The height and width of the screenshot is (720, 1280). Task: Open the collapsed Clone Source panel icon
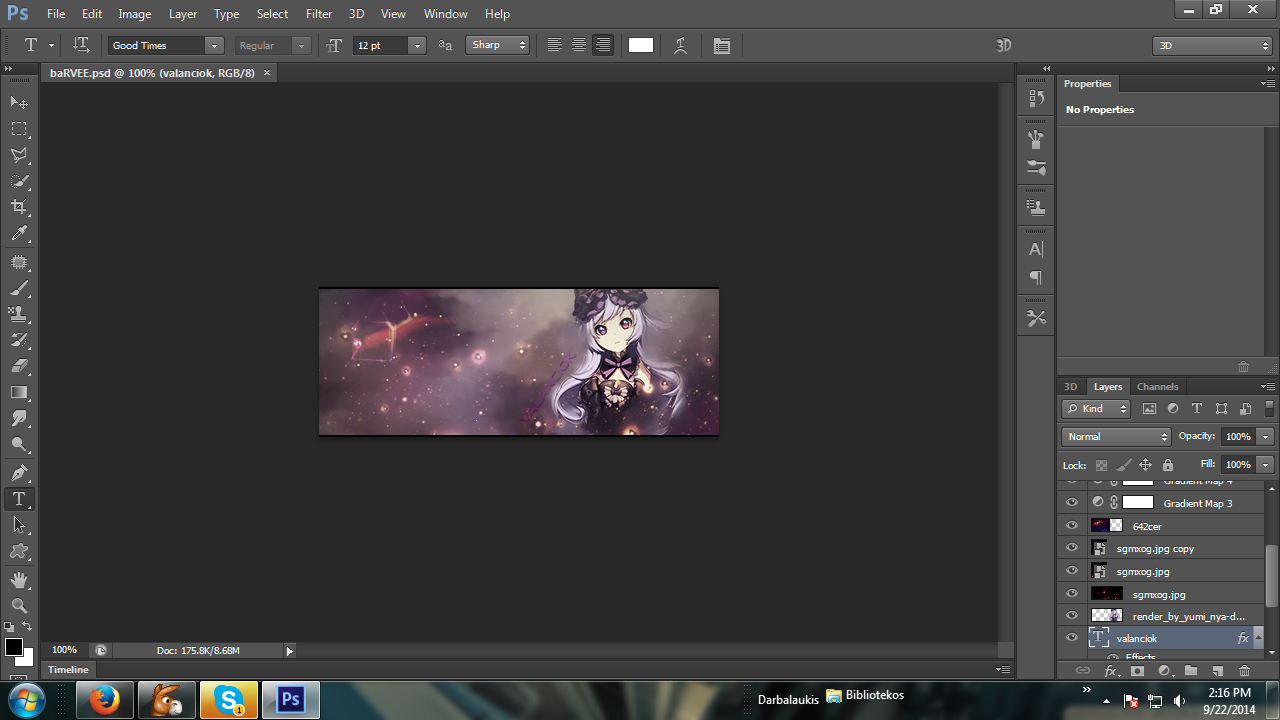click(1036, 208)
